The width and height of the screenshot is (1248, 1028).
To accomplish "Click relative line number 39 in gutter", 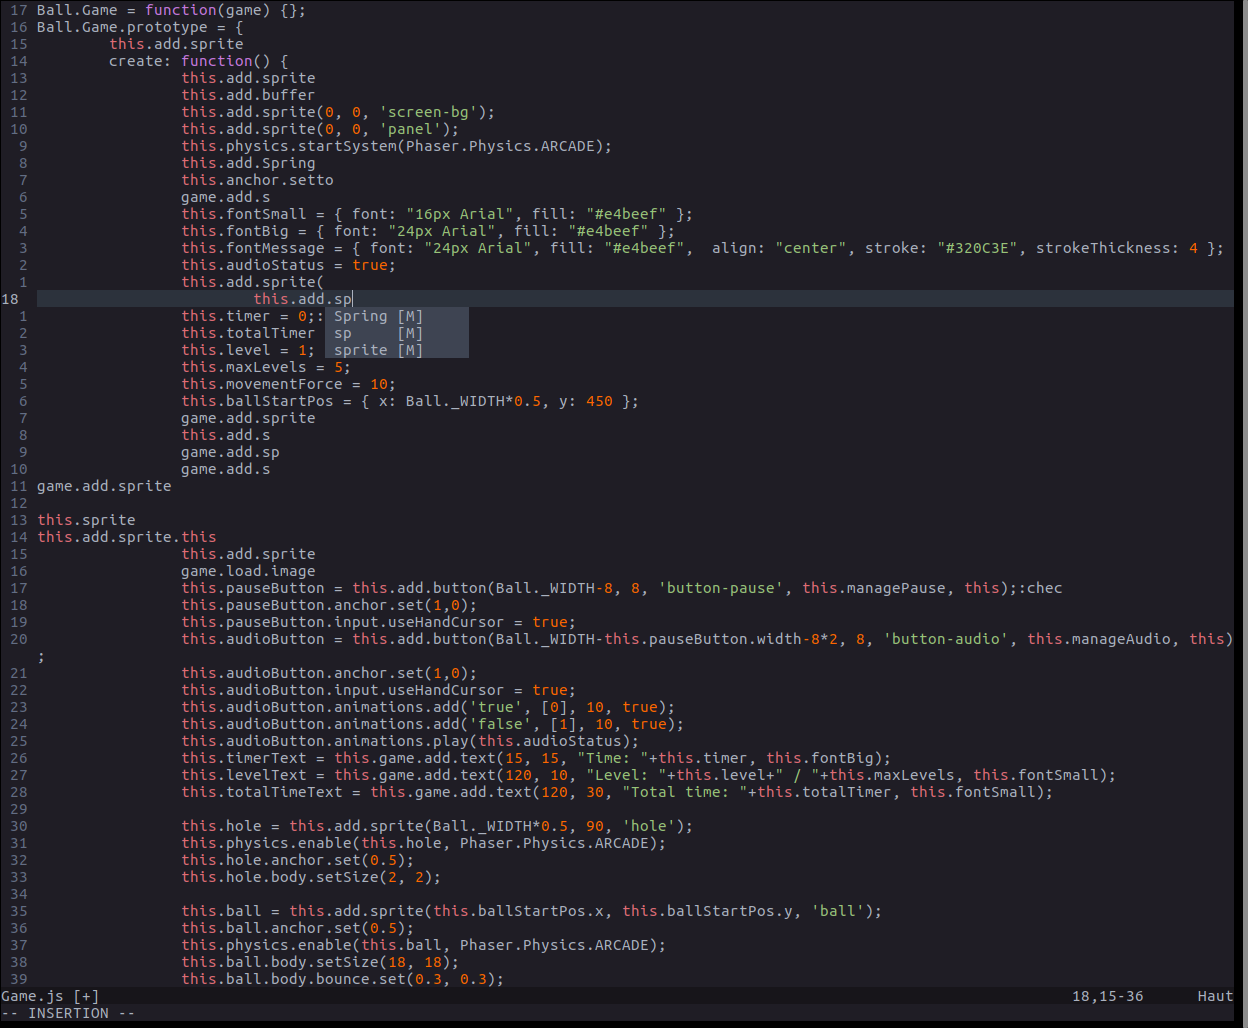I will tap(19, 979).
